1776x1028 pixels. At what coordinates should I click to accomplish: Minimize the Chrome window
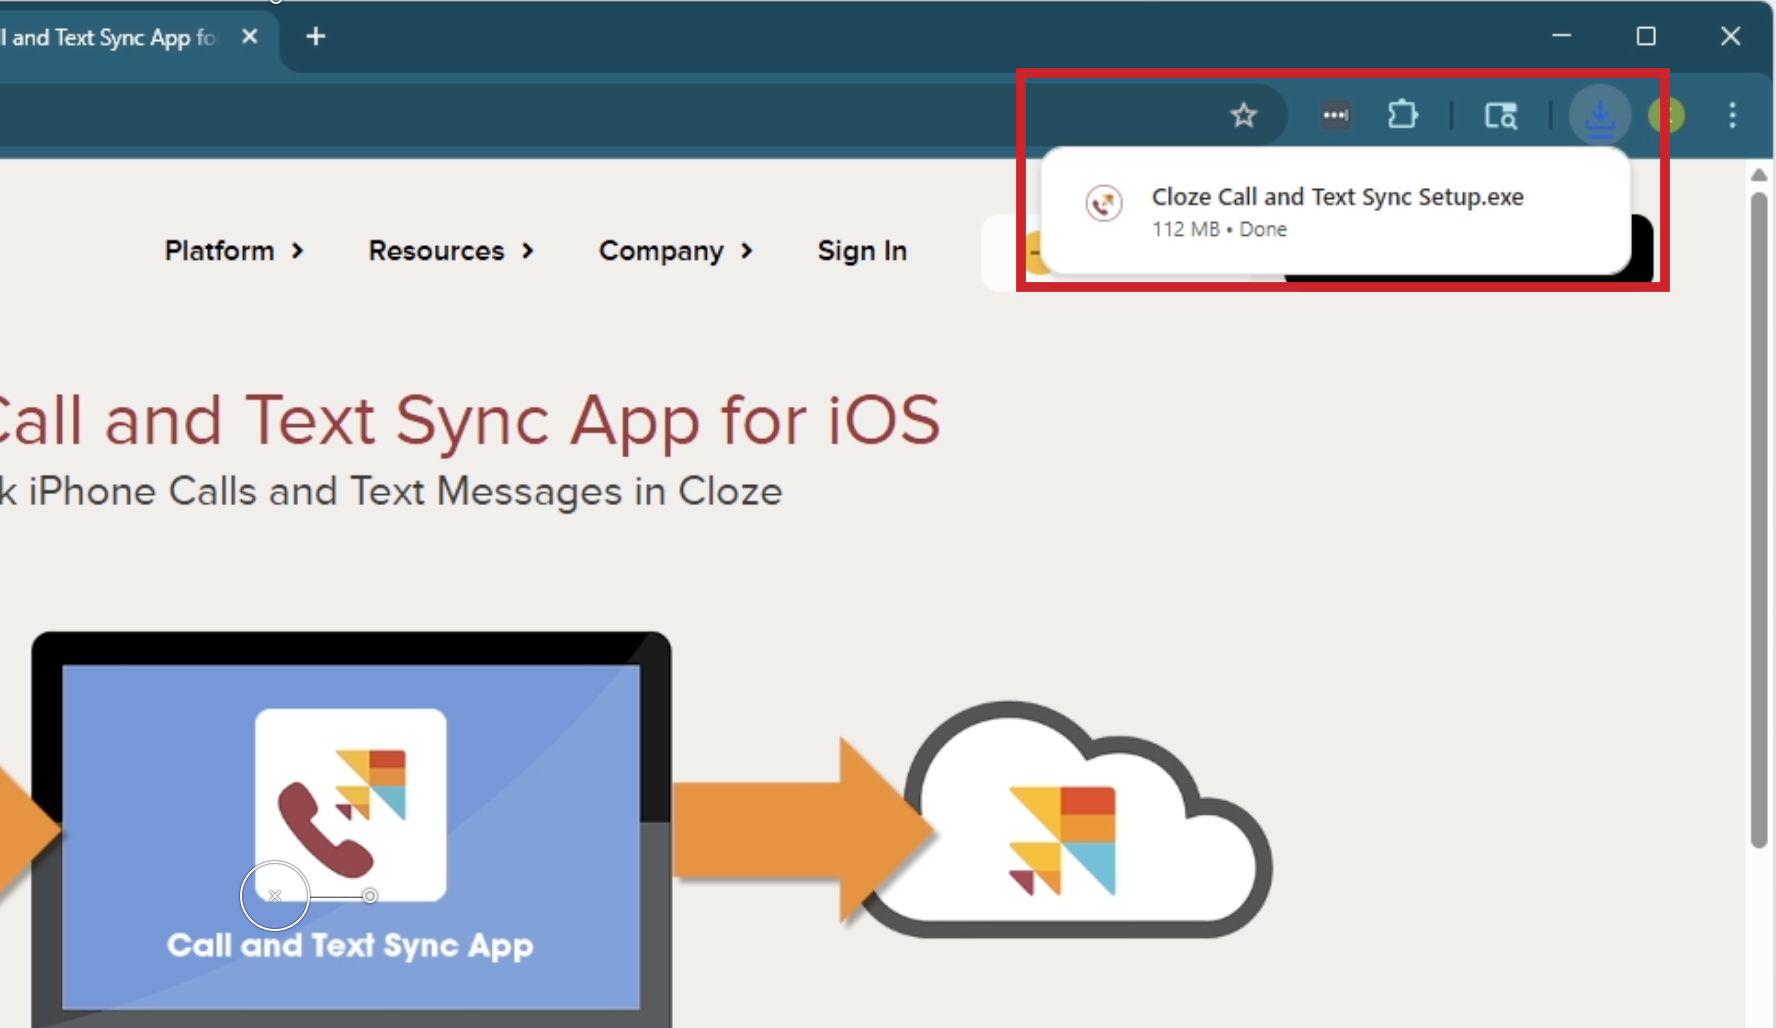[x=1561, y=36]
